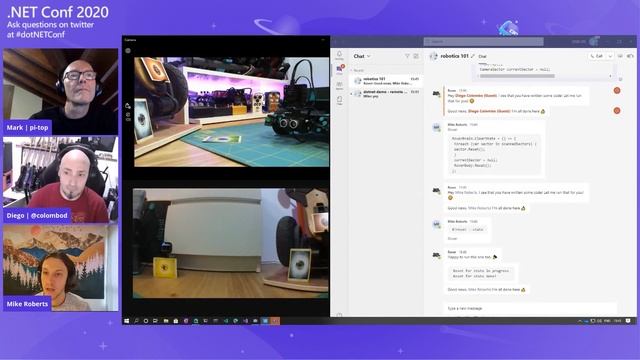Open taskbar search magnifier

(x=136, y=321)
